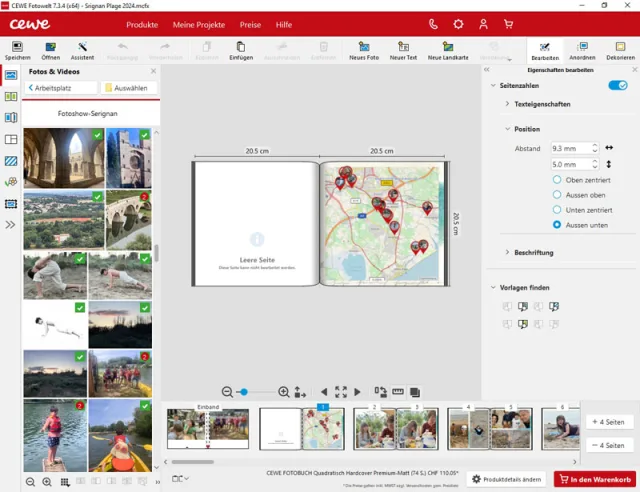Click the phone contact icon
Viewport: 640px width, 492px height.
coord(433,24)
